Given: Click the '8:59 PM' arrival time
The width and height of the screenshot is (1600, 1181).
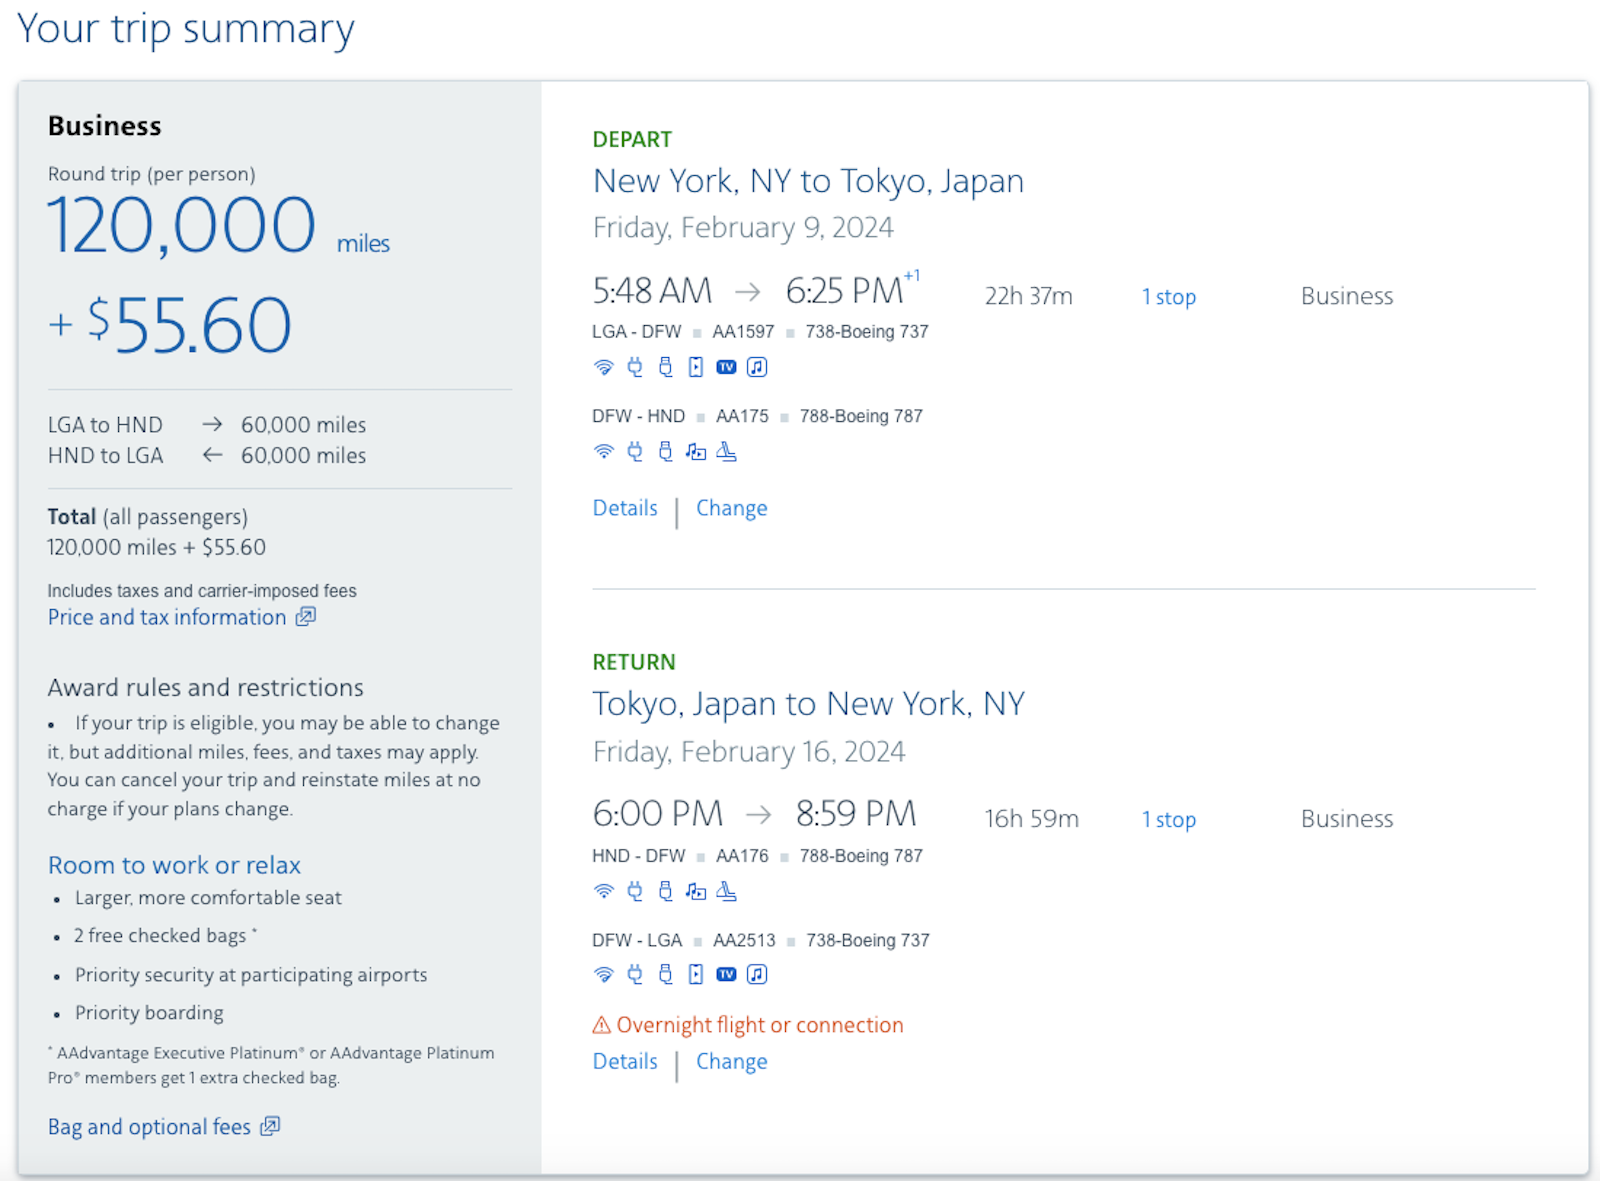Looking at the screenshot, I should click(x=856, y=814).
